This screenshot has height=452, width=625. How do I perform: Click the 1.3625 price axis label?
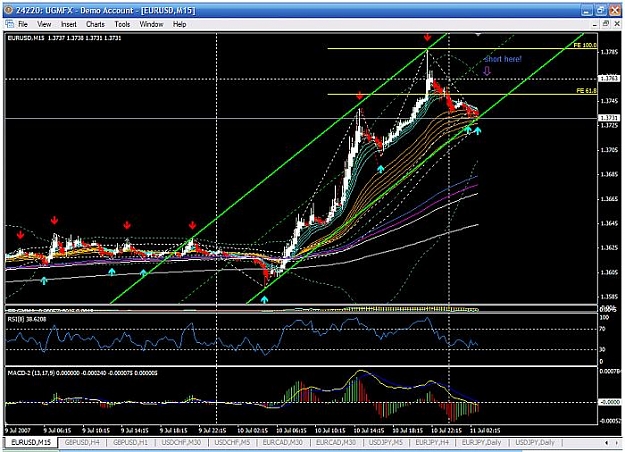click(x=609, y=248)
